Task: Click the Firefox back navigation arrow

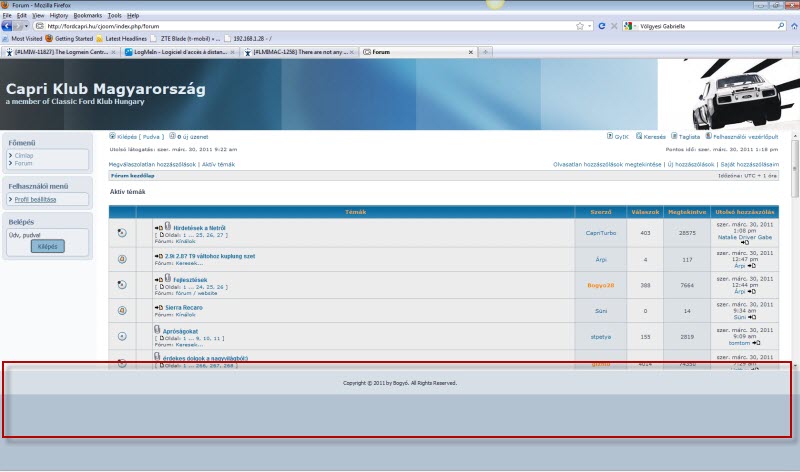Action: (x=11, y=25)
